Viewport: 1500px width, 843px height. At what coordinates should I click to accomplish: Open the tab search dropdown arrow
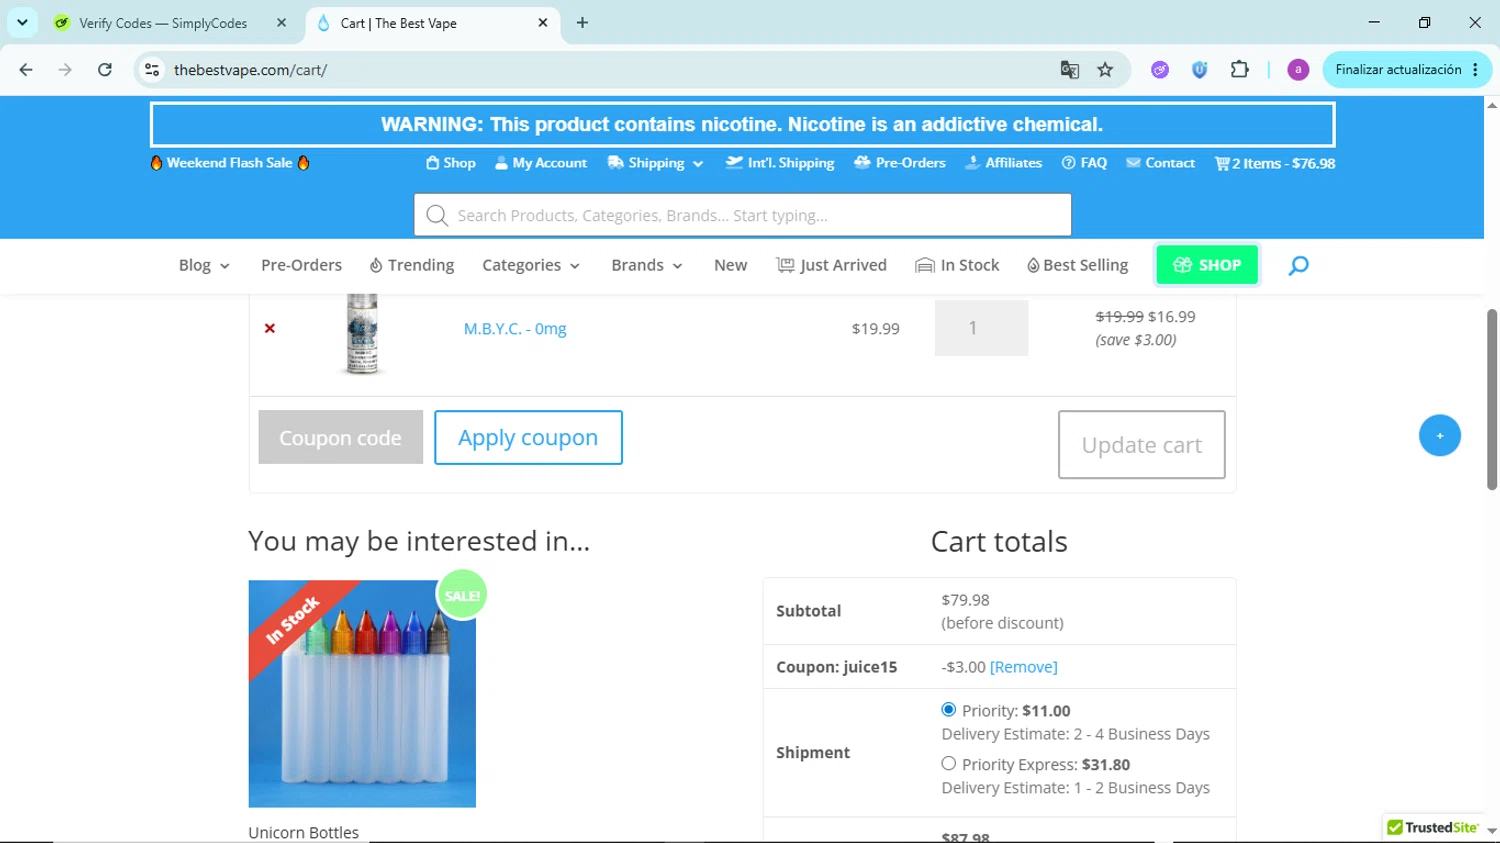point(22,23)
